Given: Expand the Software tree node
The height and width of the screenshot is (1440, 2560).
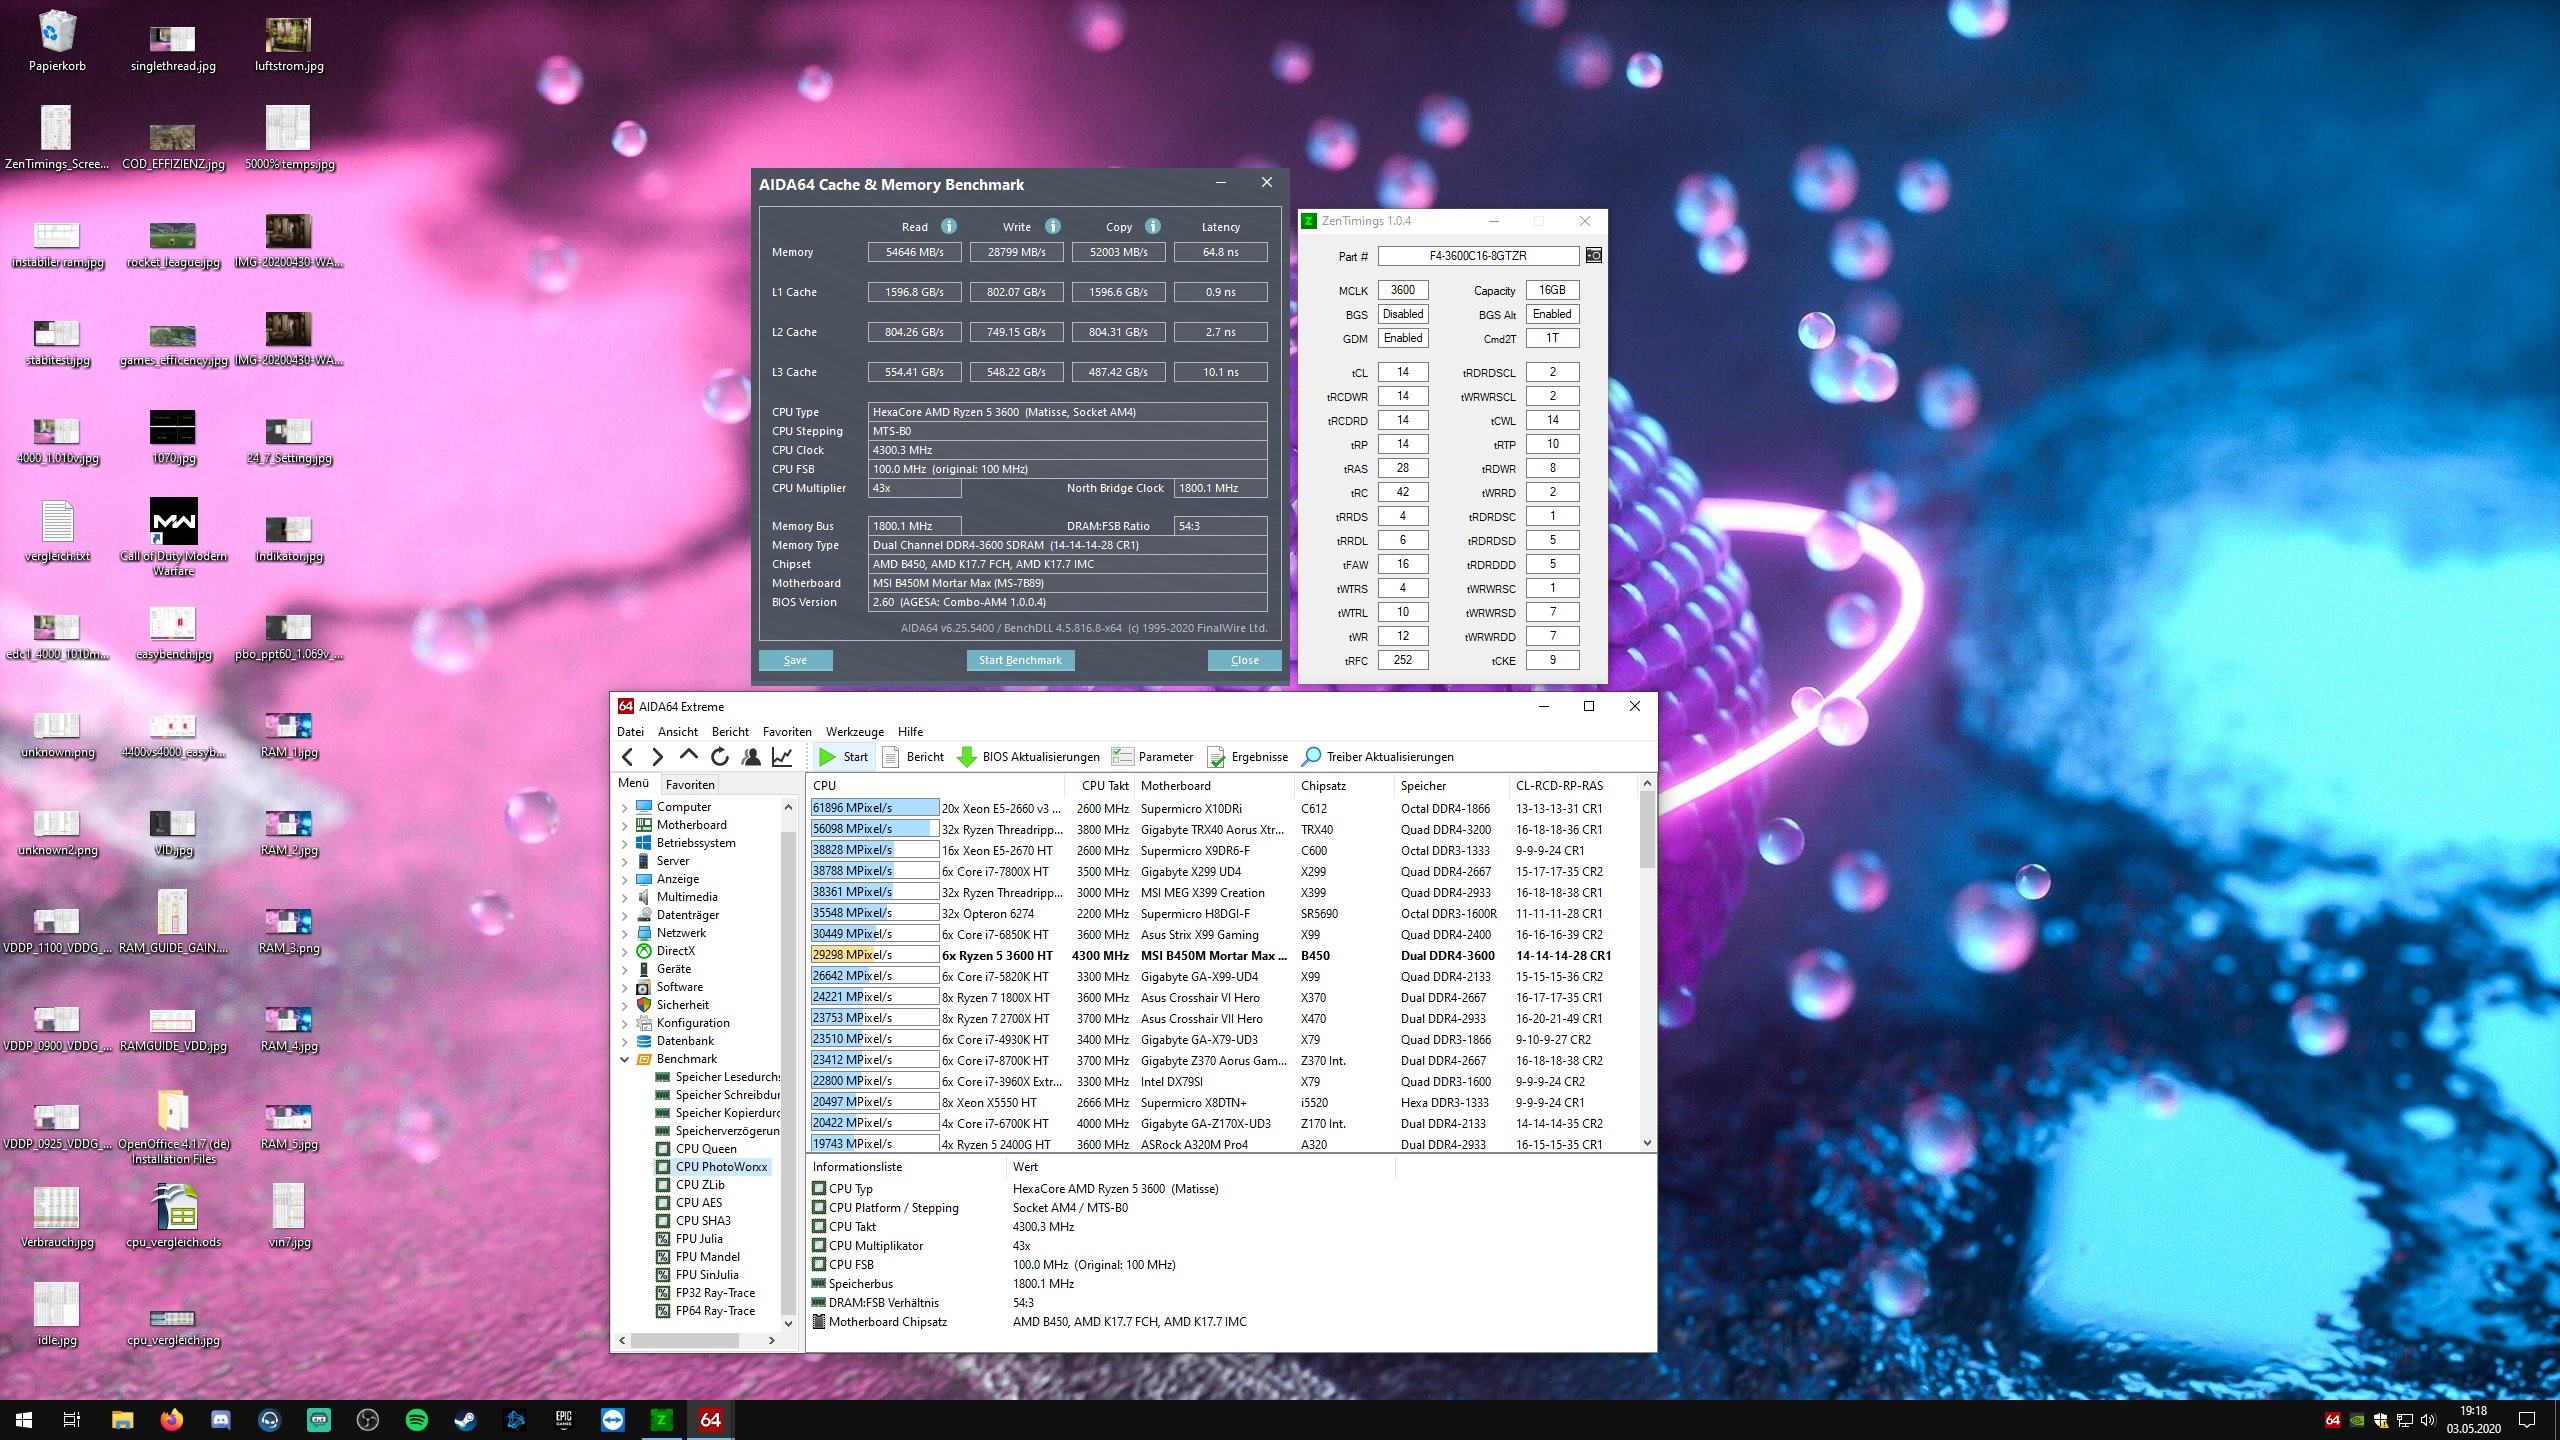Looking at the screenshot, I should click(625, 987).
